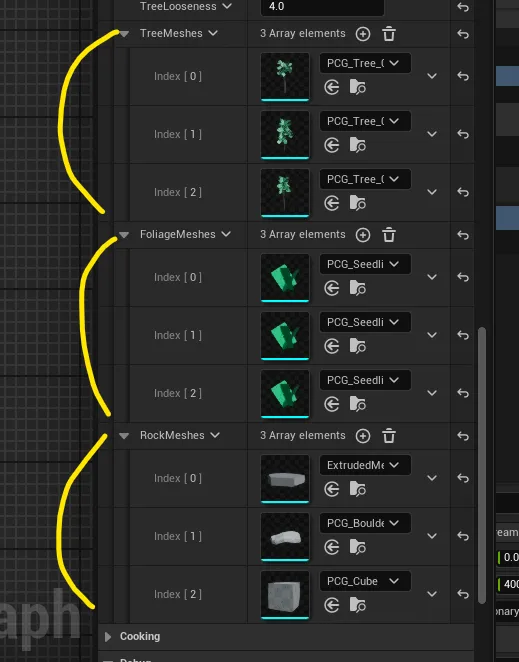Open element options for FoliageMeshes Index 2

(432, 393)
